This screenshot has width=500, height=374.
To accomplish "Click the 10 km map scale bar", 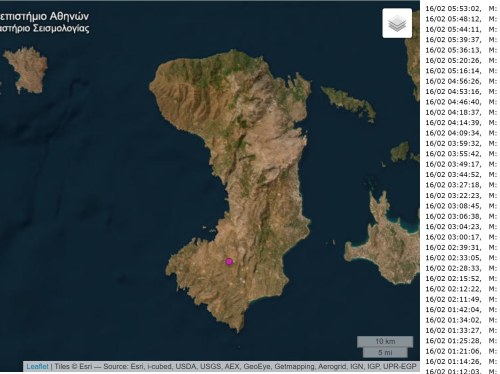I will (385, 342).
